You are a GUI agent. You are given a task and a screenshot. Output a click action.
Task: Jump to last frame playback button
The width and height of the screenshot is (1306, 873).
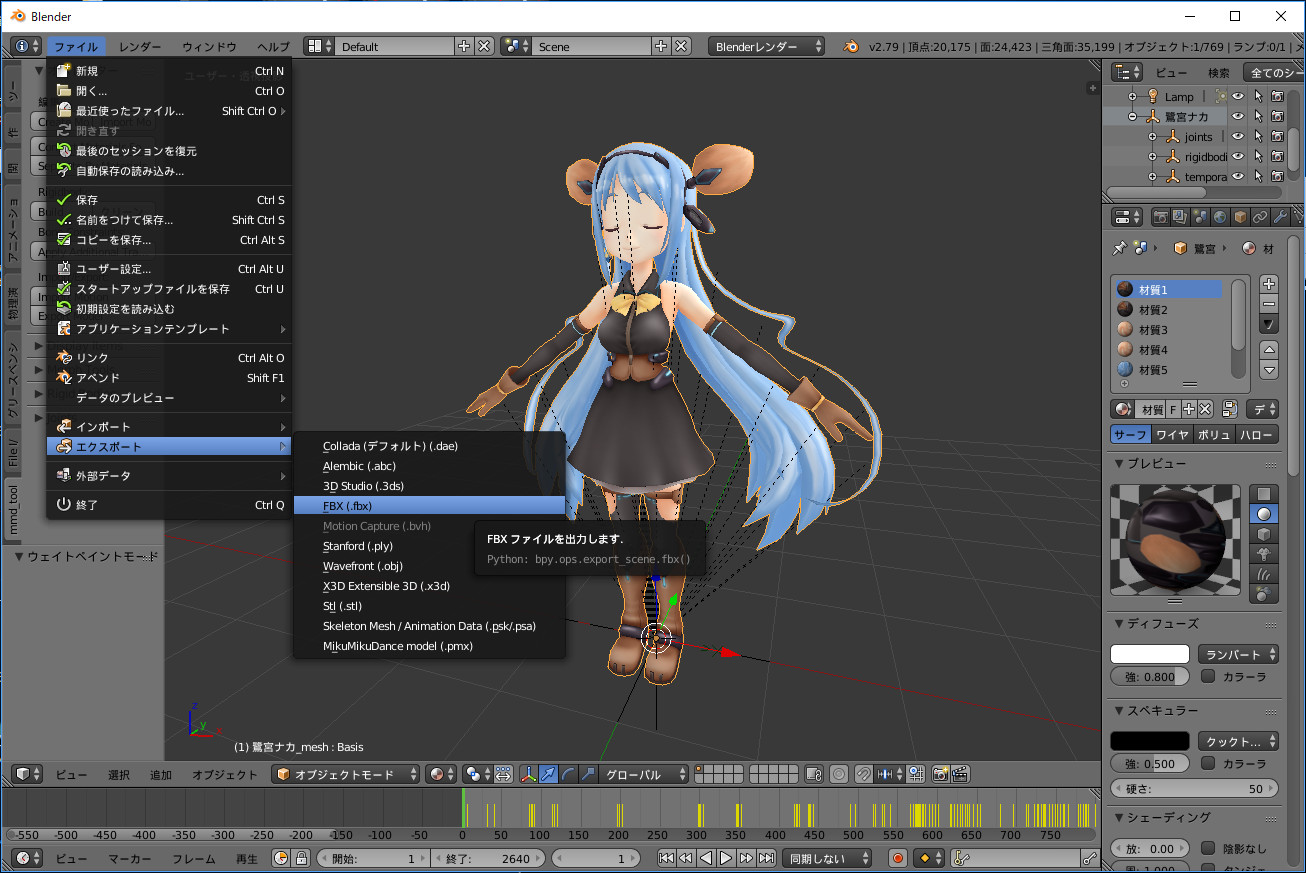point(766,858)
